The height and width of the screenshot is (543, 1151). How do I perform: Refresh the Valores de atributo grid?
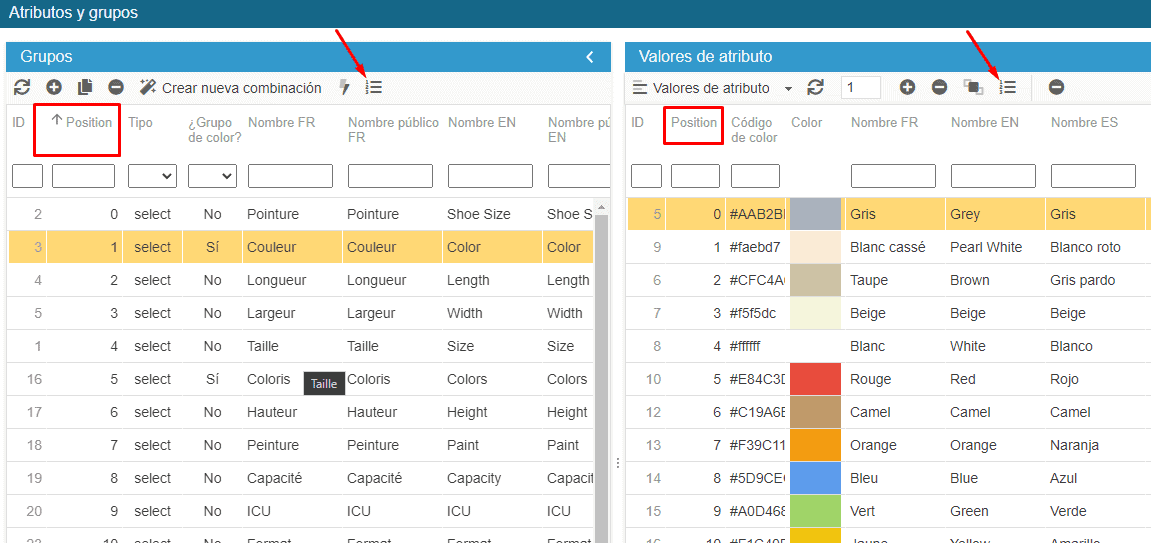816,88
